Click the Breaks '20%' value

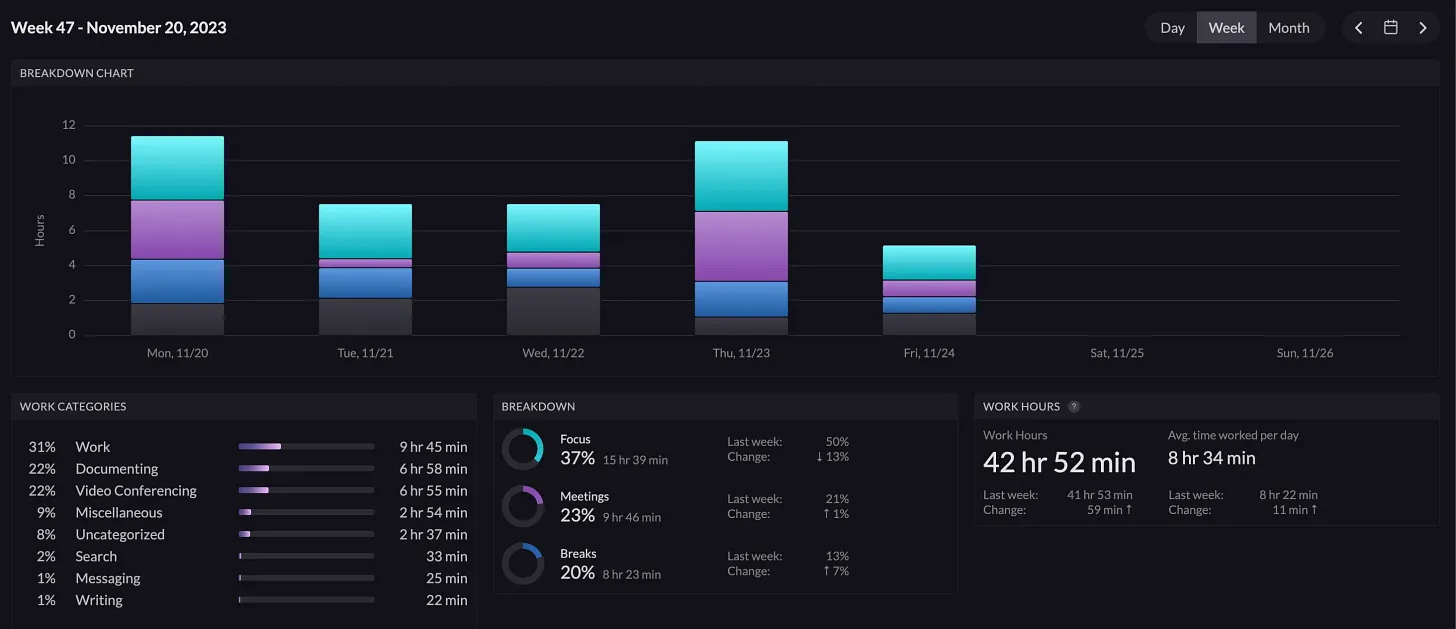pyautogui.click(x=577, y=572)
